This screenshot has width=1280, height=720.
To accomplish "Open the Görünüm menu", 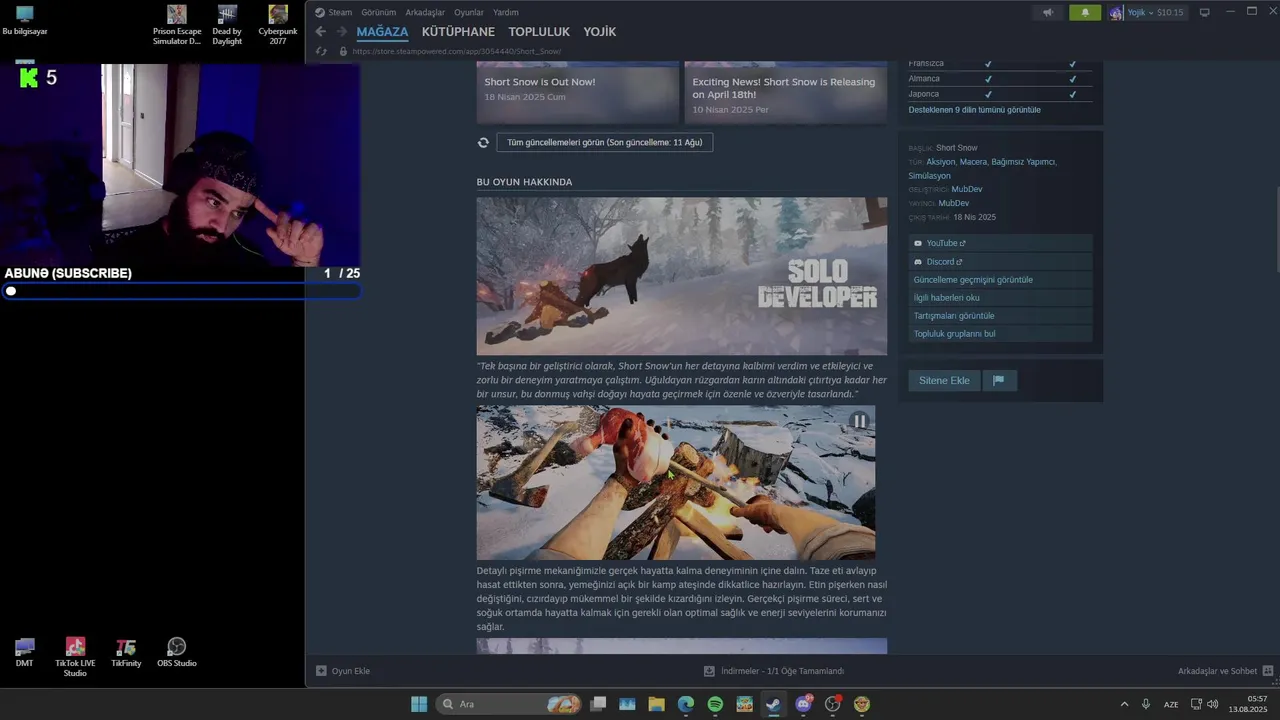I will click(378, 12).
